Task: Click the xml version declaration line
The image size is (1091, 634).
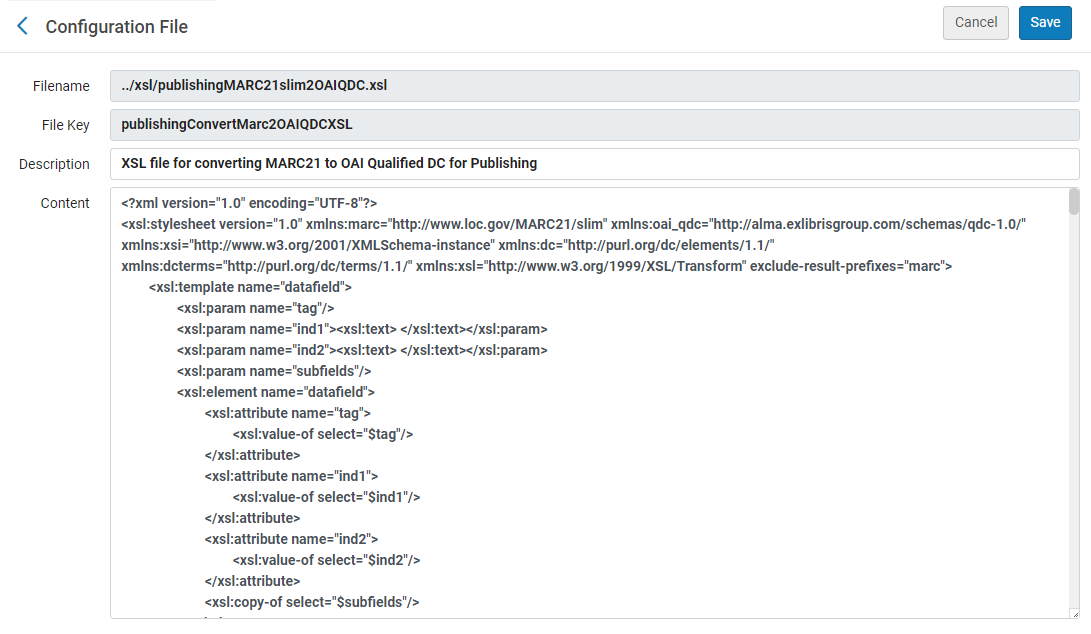Action: point(249,203)
